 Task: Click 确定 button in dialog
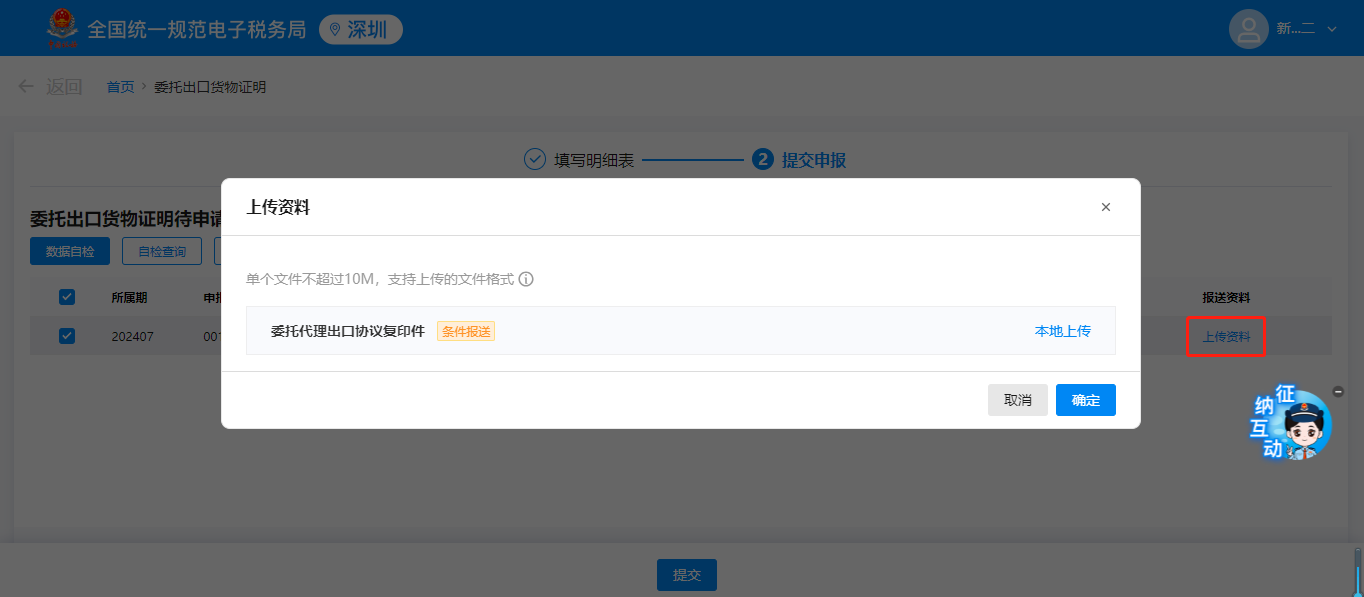coord(1086,400)
